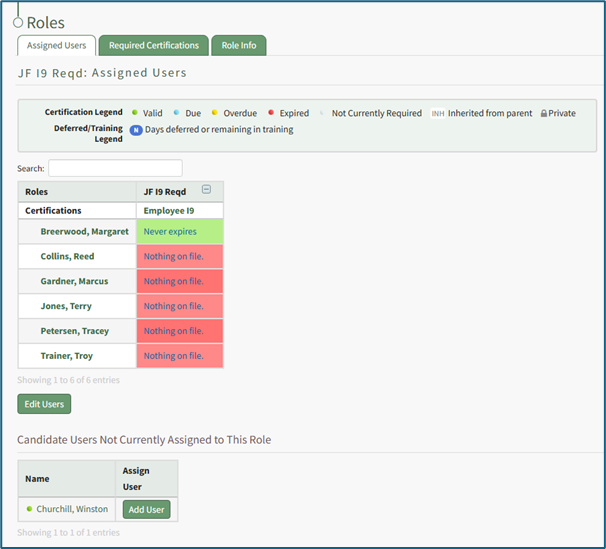Open the Employee I9 certification link
606x549 pixels.
pyautogui.click(x=169, y=211)
